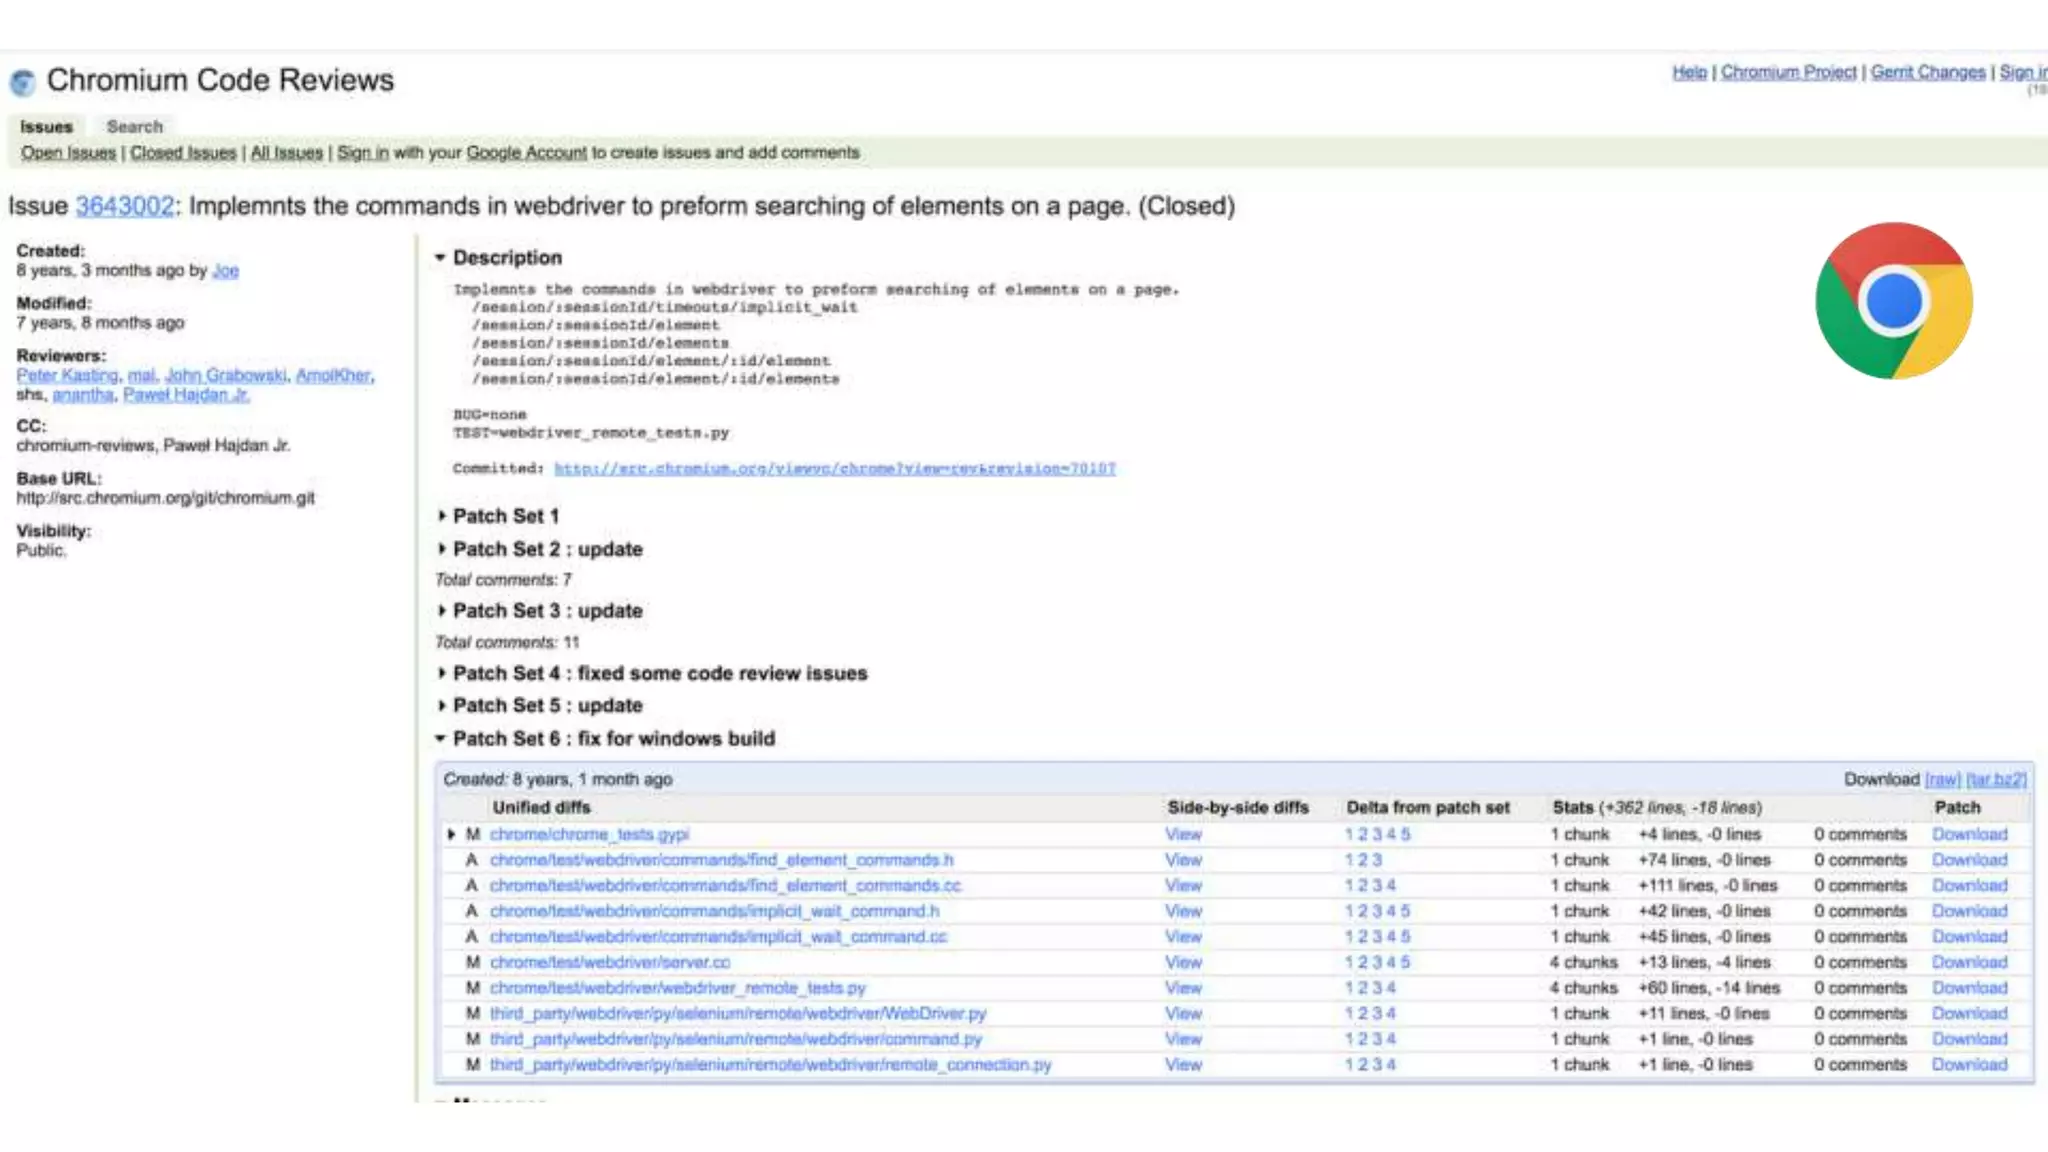
Task: Click the large Chrome logo image
Action: [1893, 300]
